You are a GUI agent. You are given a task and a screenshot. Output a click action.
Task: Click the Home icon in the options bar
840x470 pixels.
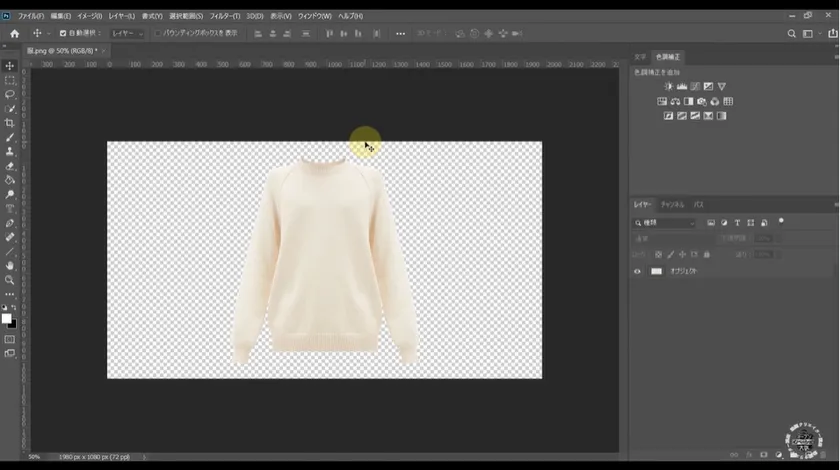[x=14, y=33]
